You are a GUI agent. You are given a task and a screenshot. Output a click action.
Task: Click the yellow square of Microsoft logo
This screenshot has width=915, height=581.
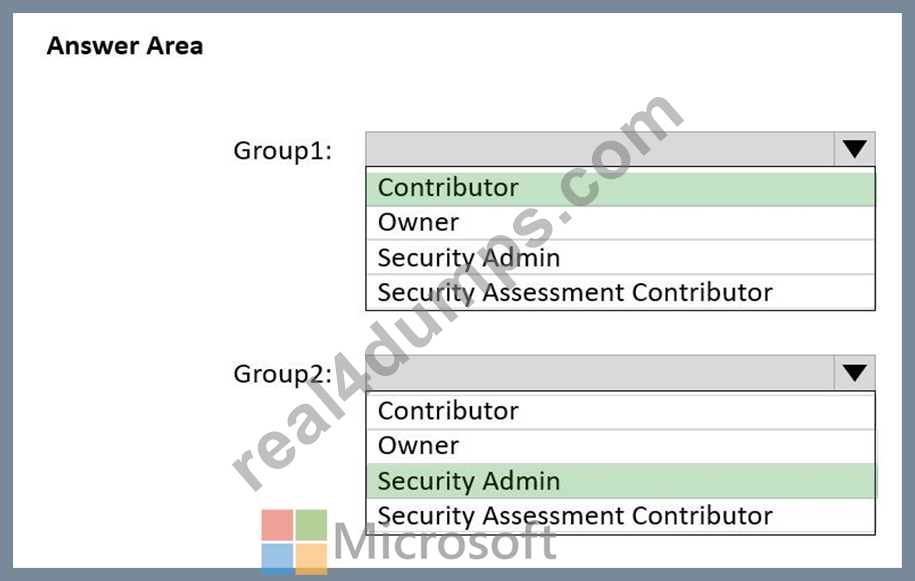pyautogui.click(x=311, y=559)
